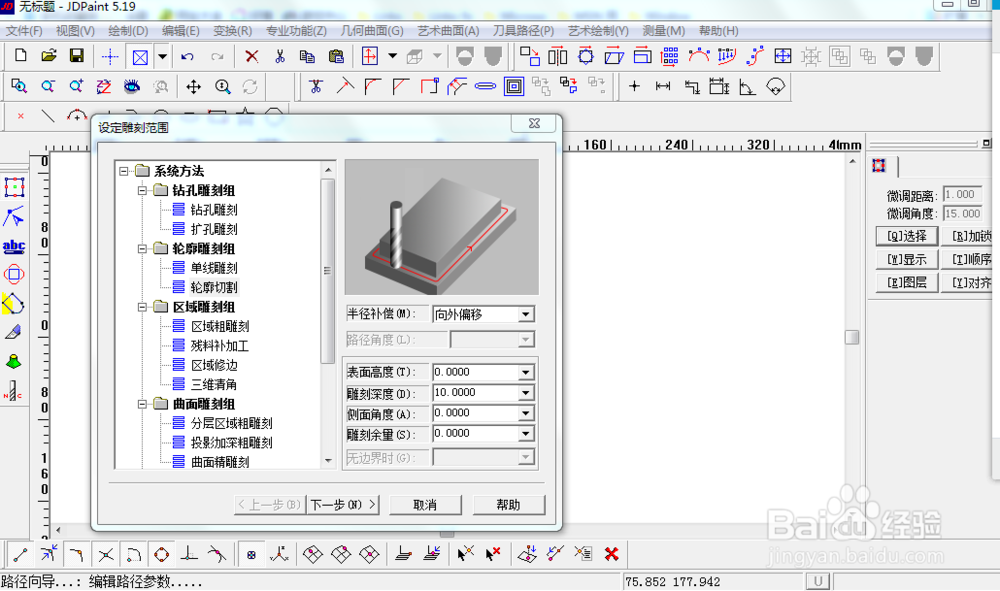The width and height of the screenshot is (1000, 591).
Task: Click the green cone surface icon in left sidebar
Action: 14,362
